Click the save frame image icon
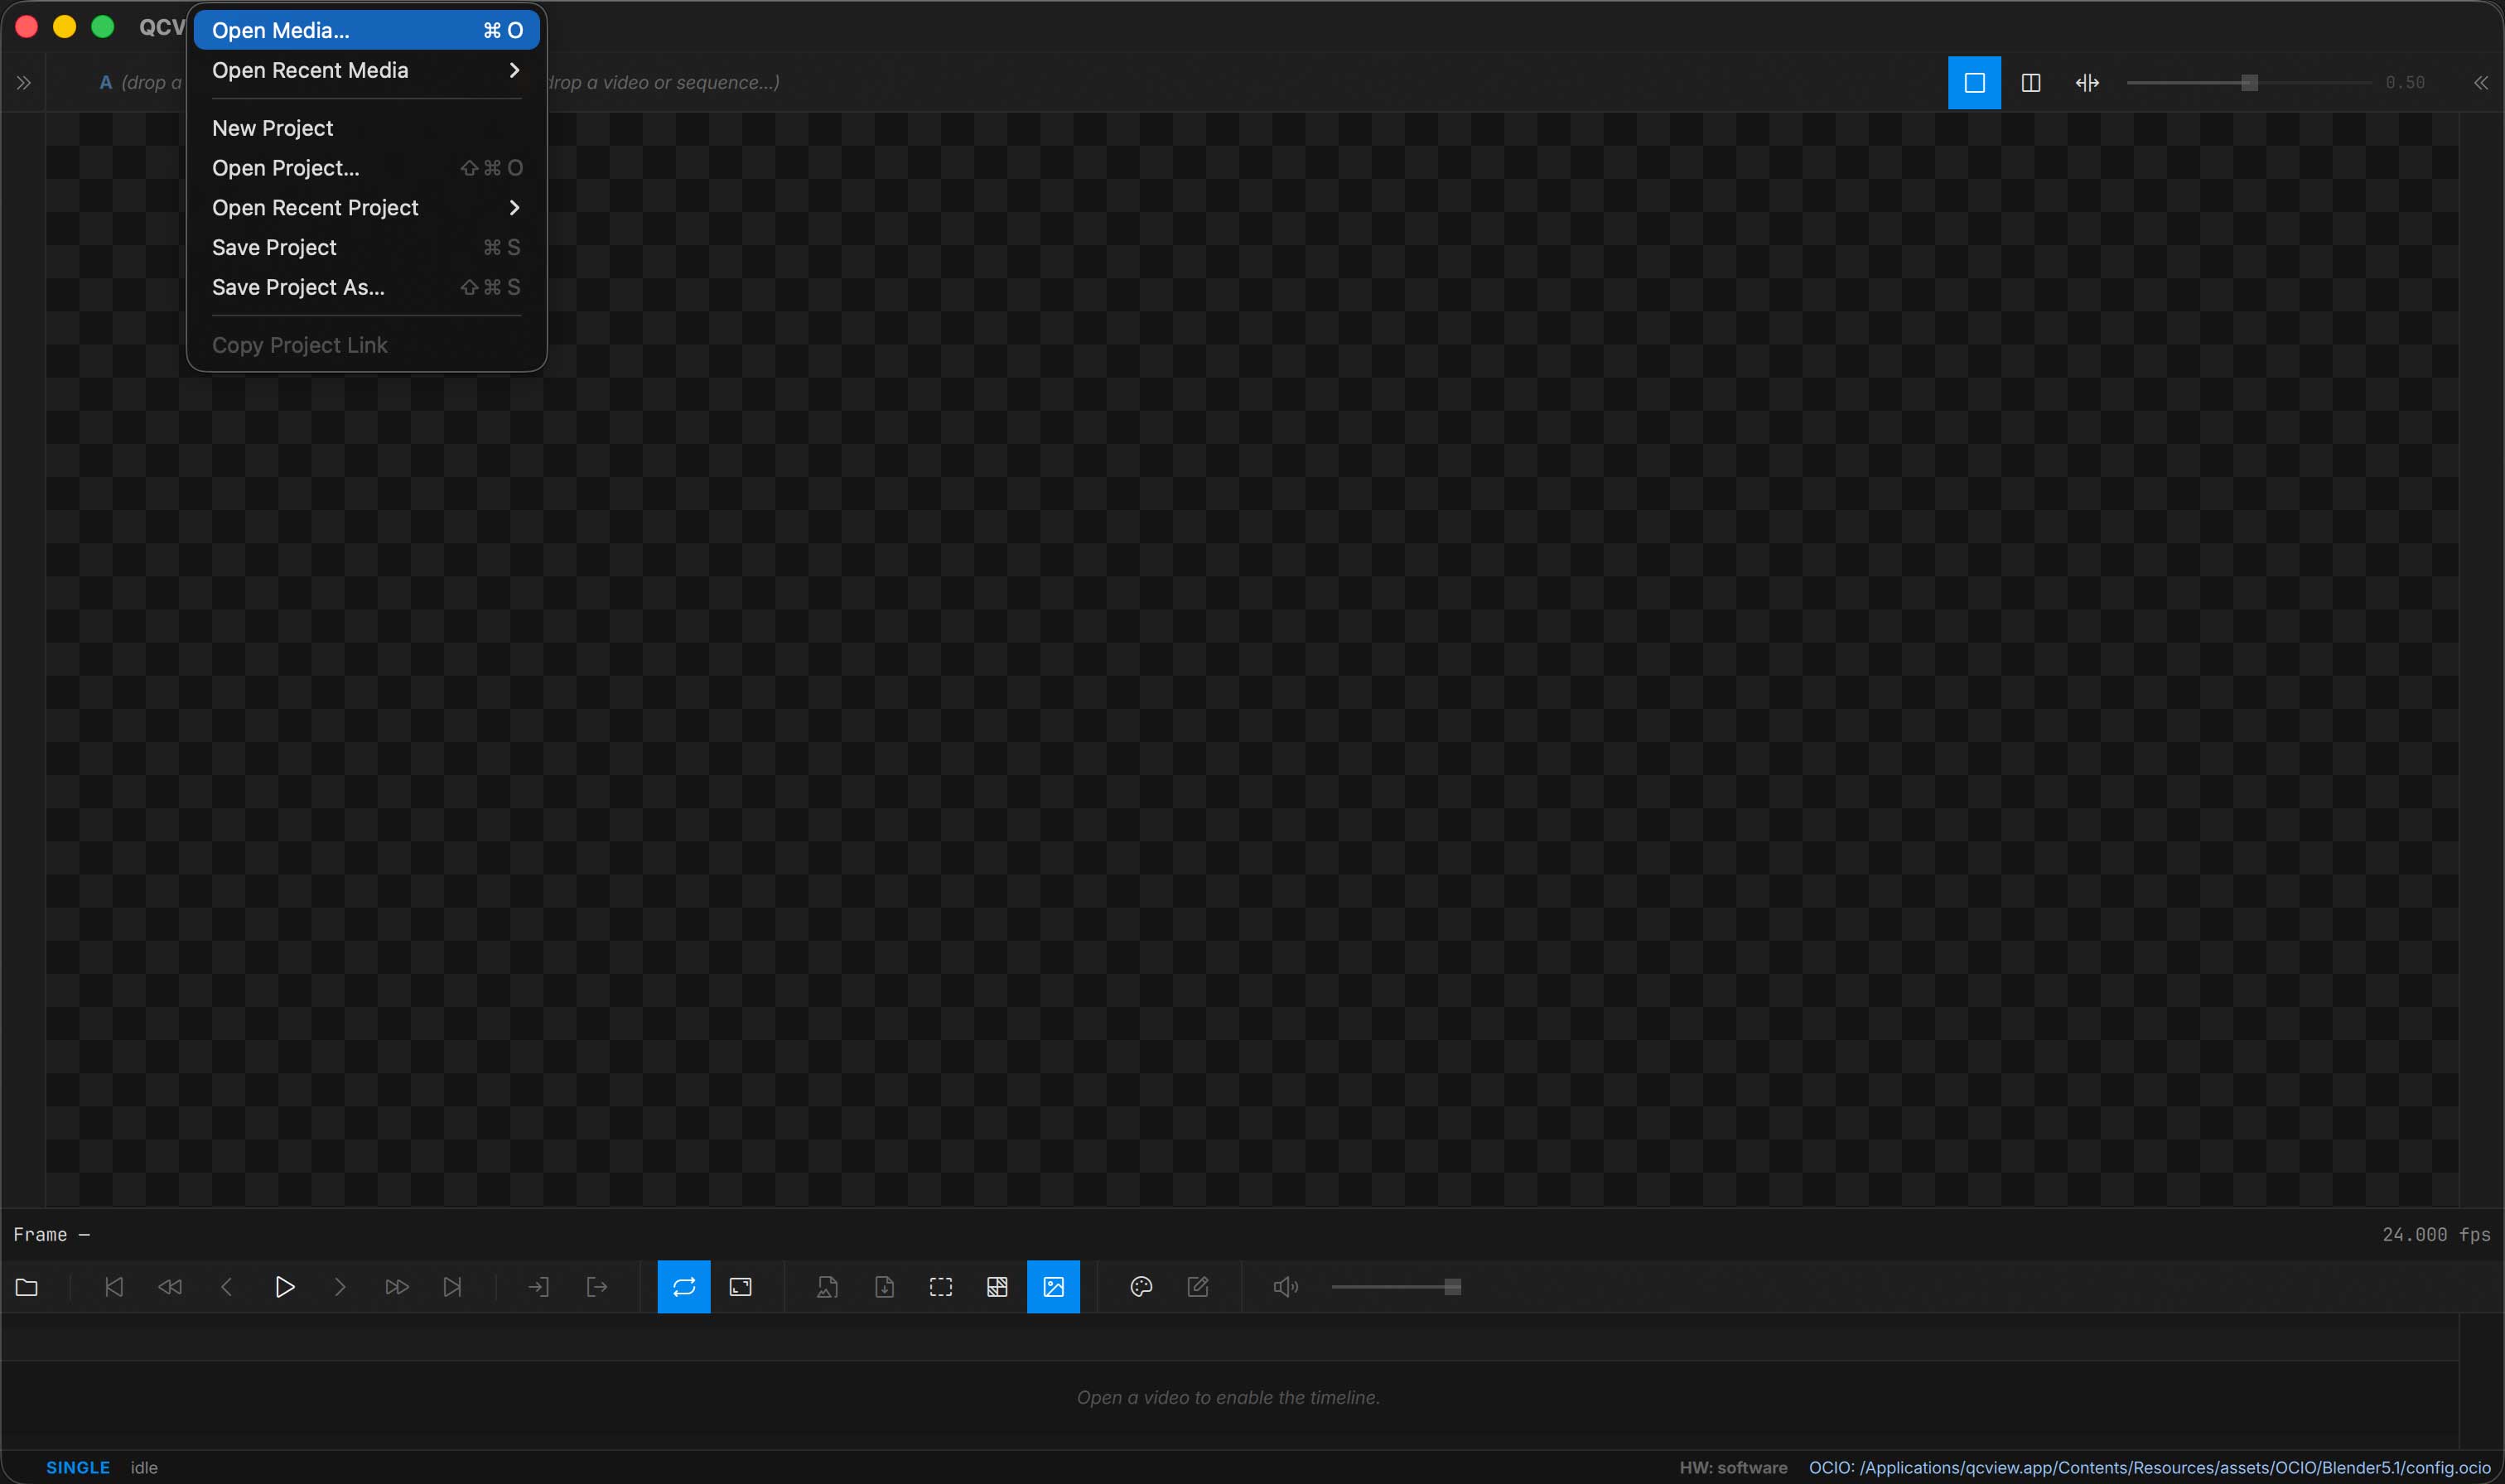The width and height of the screenshot is (2505, 1484). pyautogui.click(x=827, y=1287)
